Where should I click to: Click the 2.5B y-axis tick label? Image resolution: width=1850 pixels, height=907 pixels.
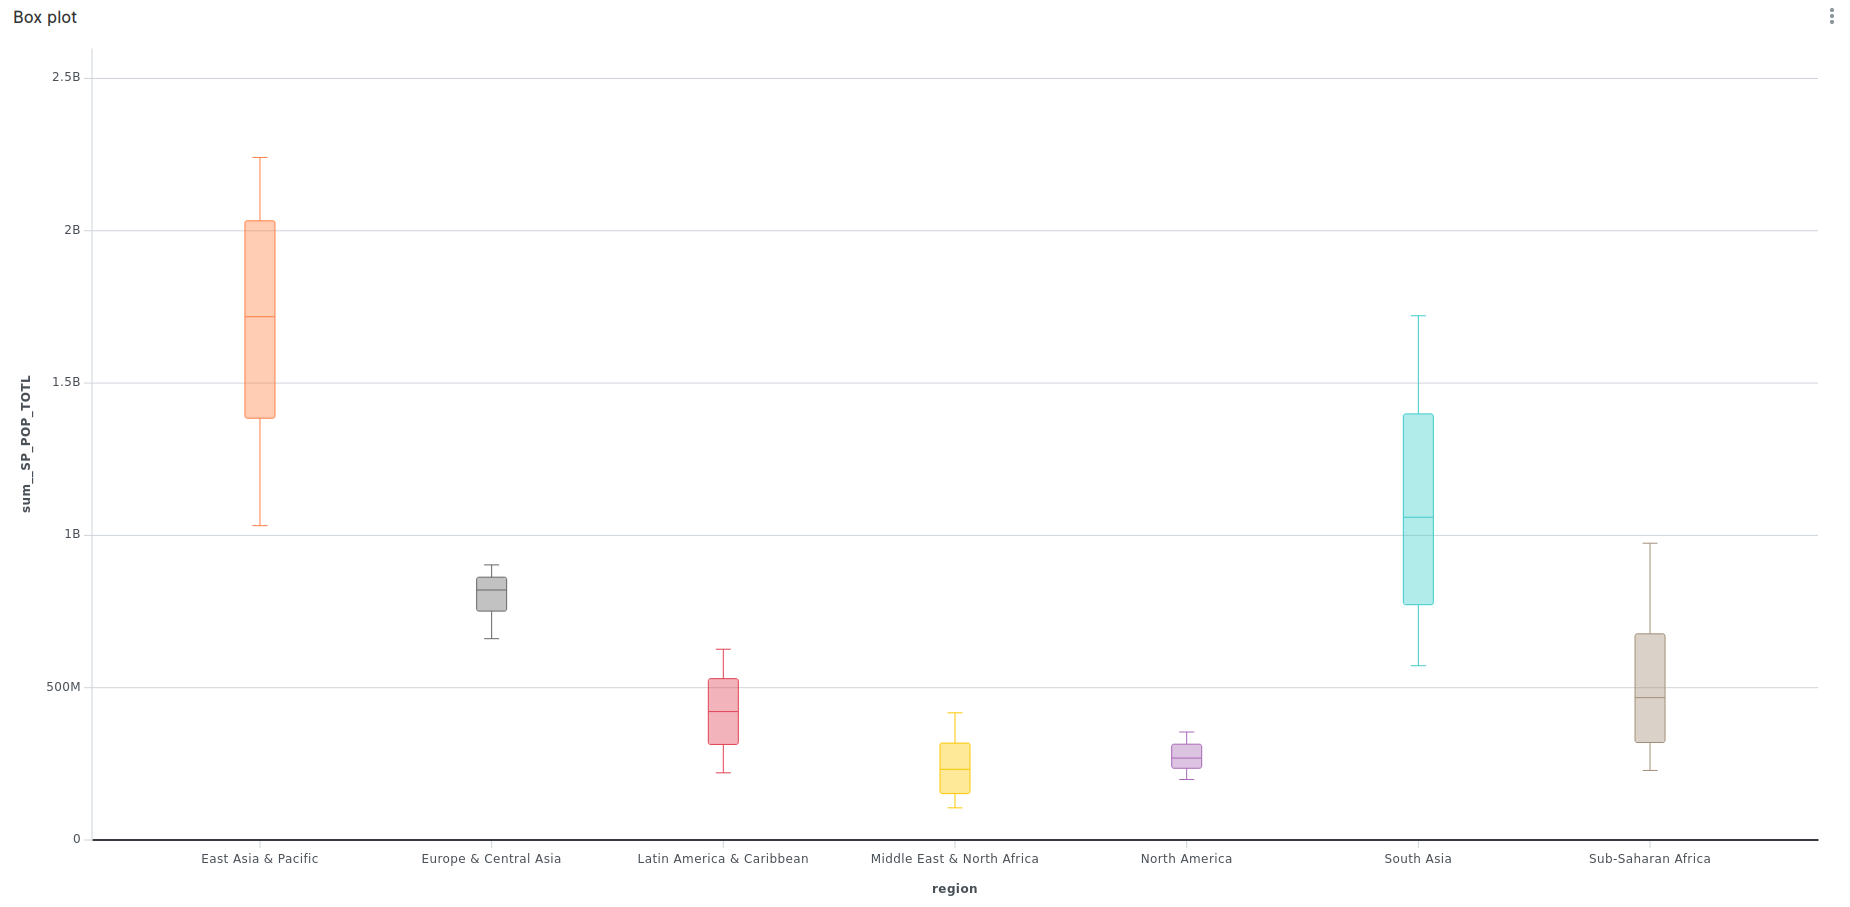click(x=66, y=77)
